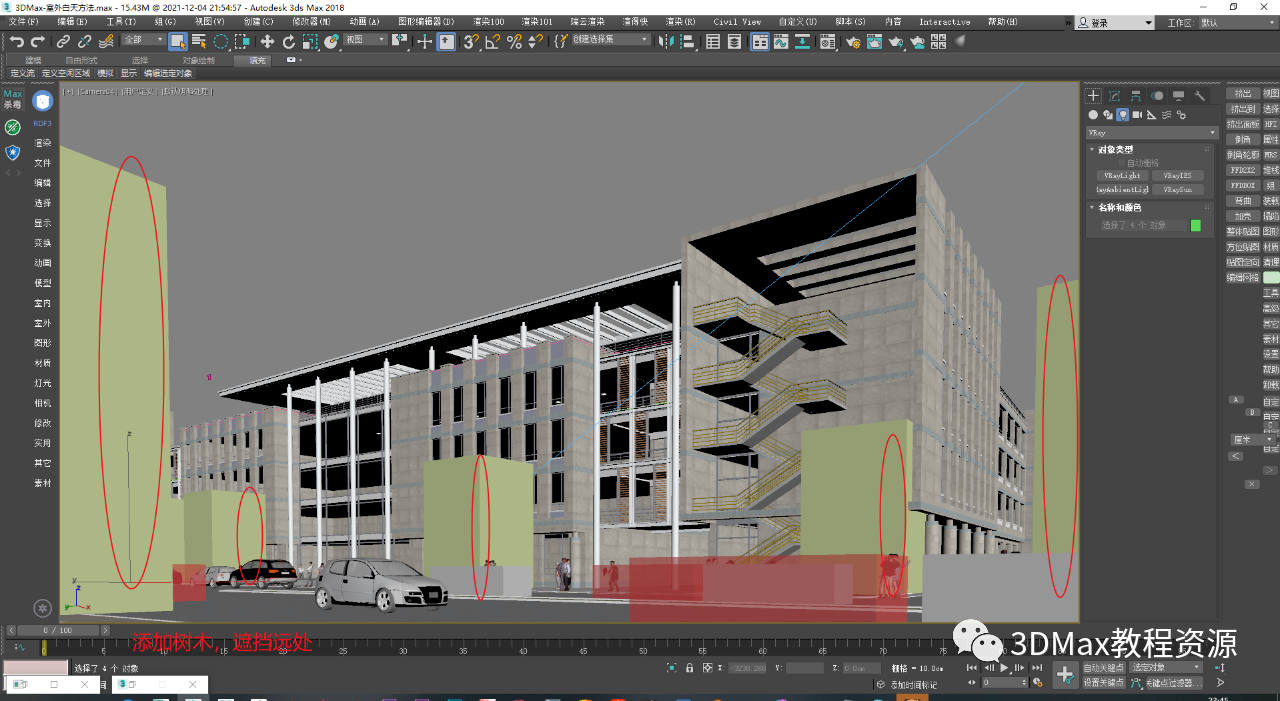Toggle Spinner Snap button
Screen dimensions: 1280x701
tap(536, 41)
